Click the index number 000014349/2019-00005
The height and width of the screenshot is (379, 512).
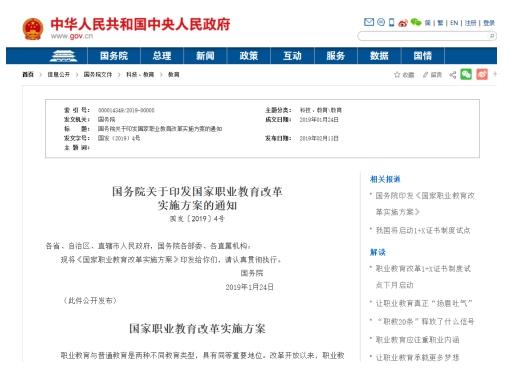click(x=126, y=110)
